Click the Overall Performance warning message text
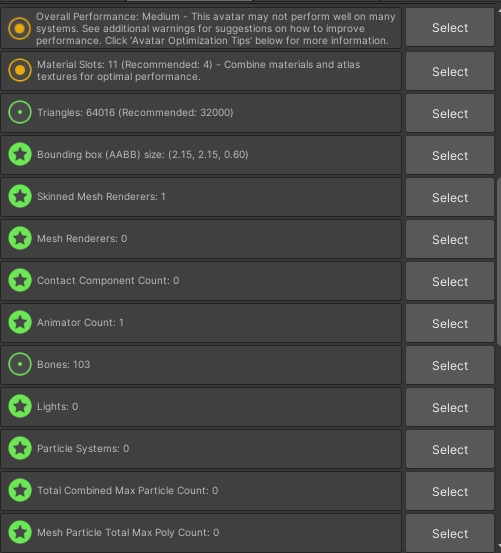This screenshot has width=501, height=553. point(215,29)
